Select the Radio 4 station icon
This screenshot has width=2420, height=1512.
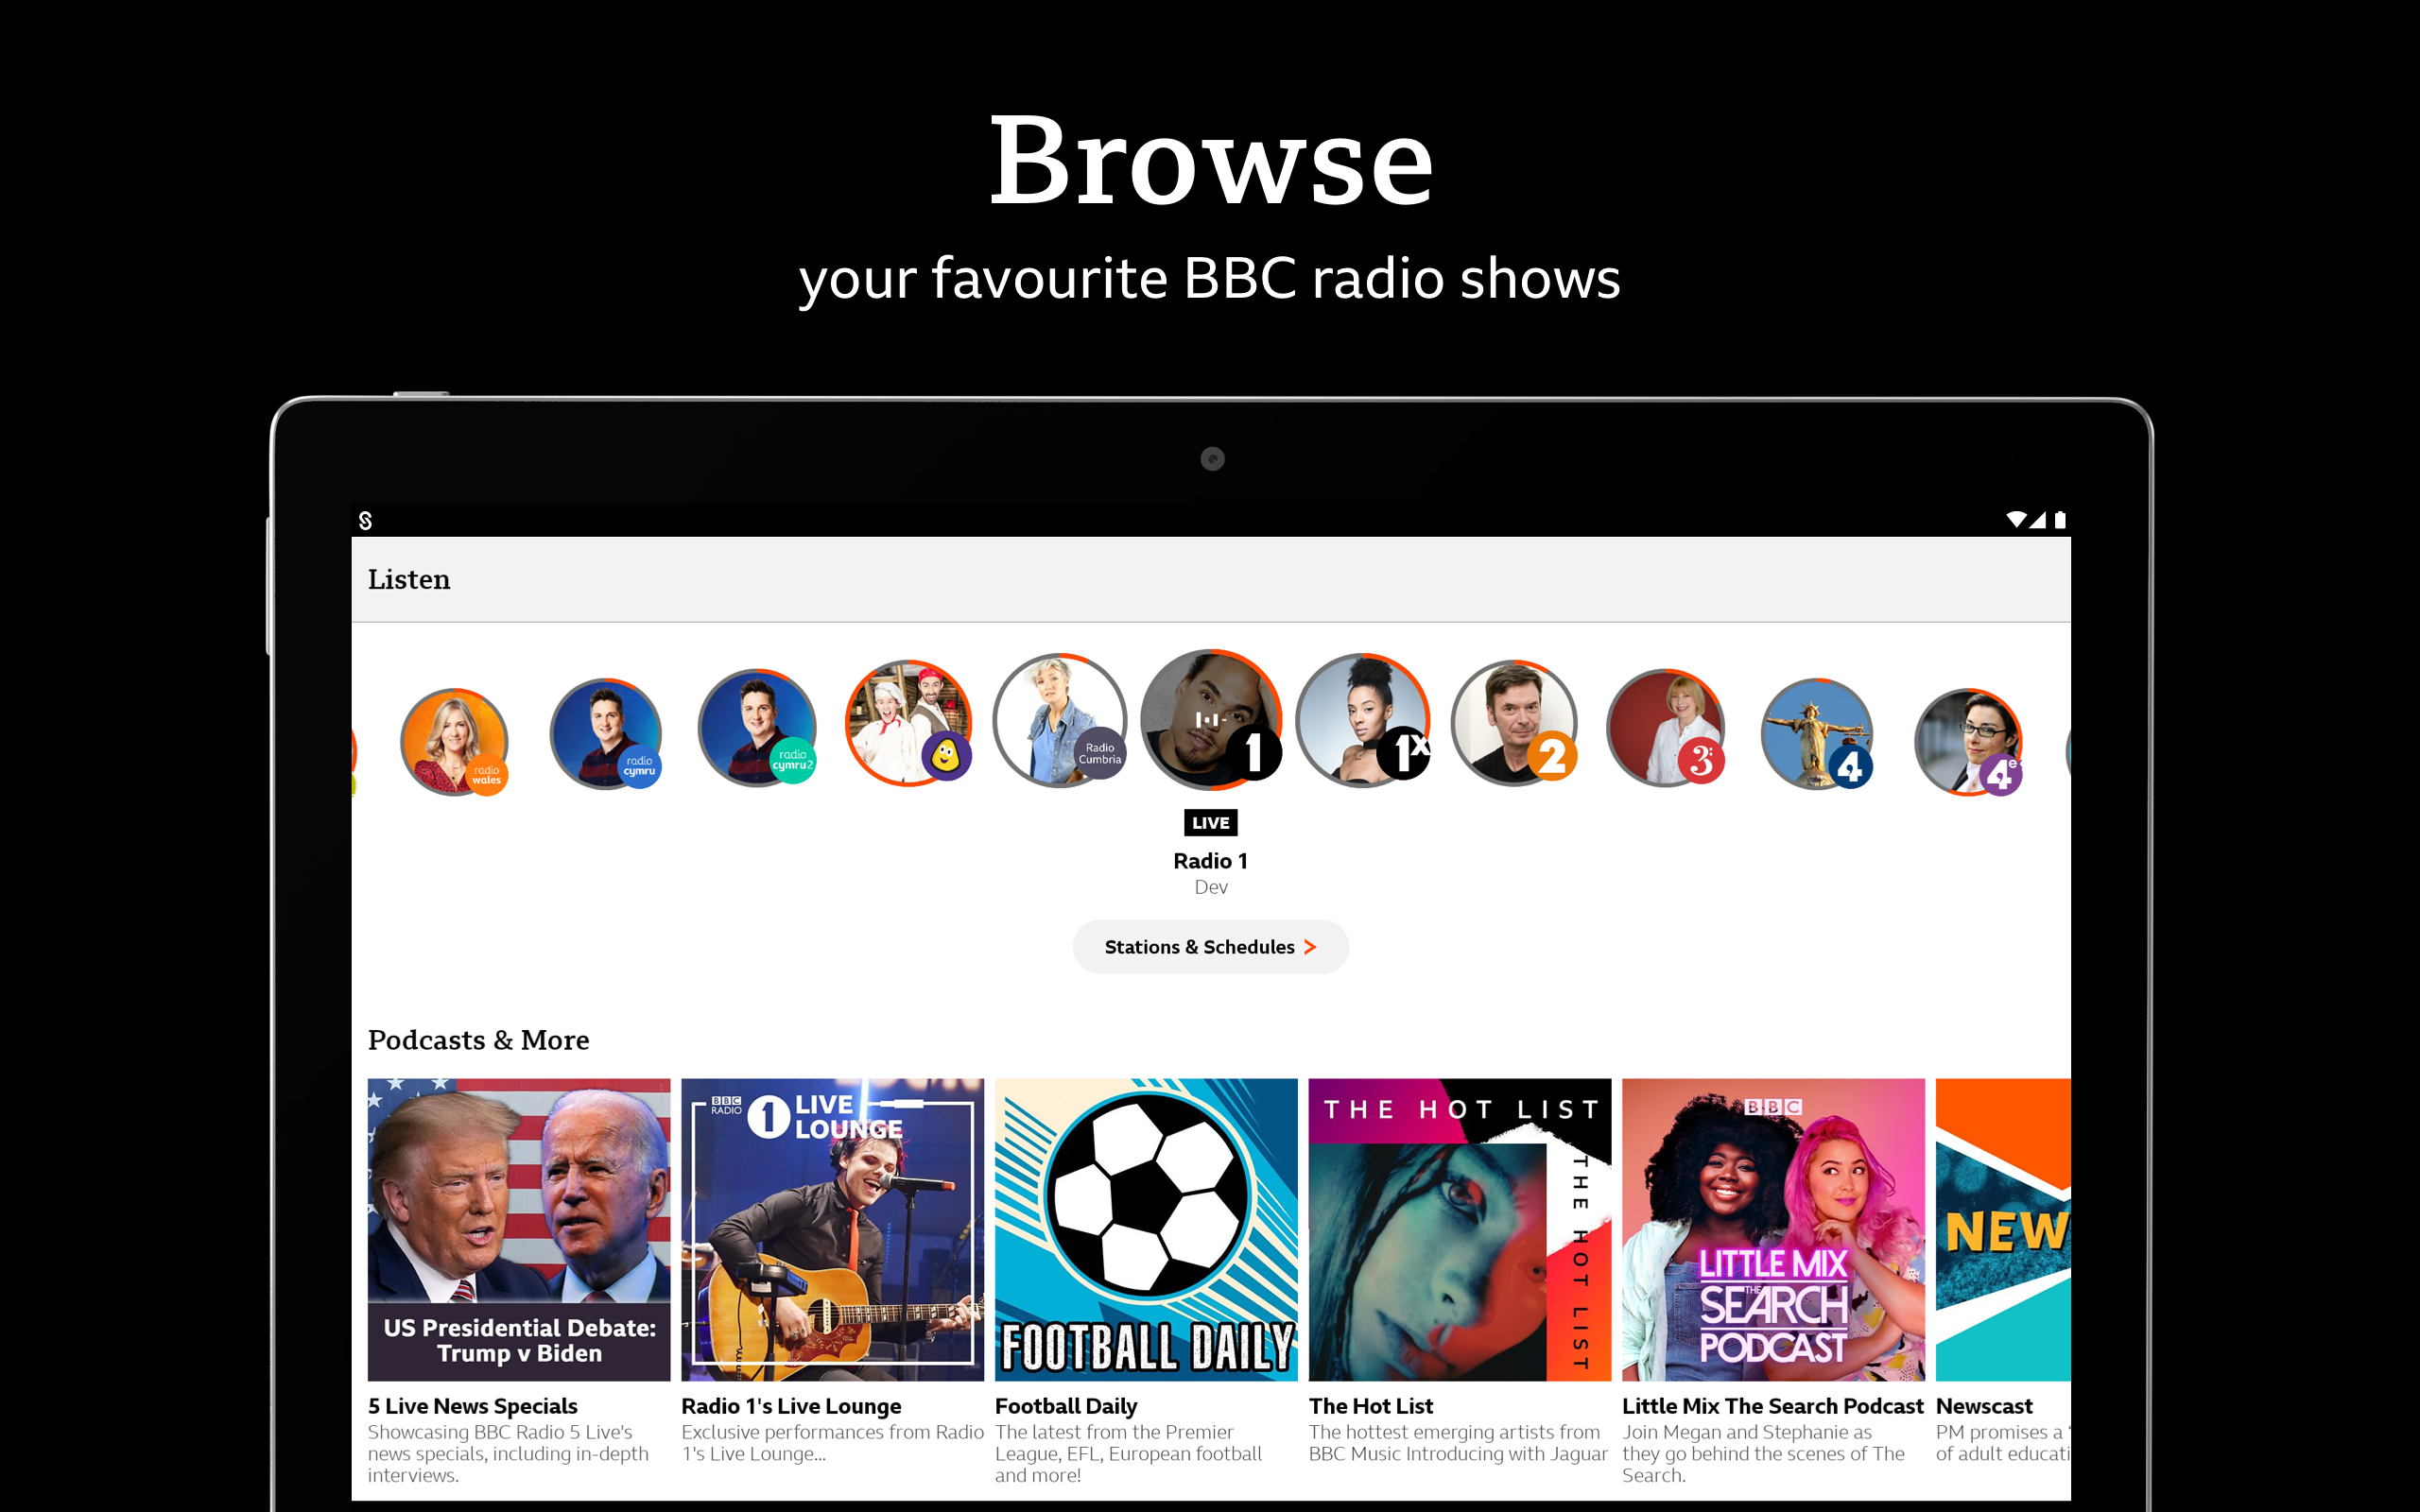pos(1817,734)
